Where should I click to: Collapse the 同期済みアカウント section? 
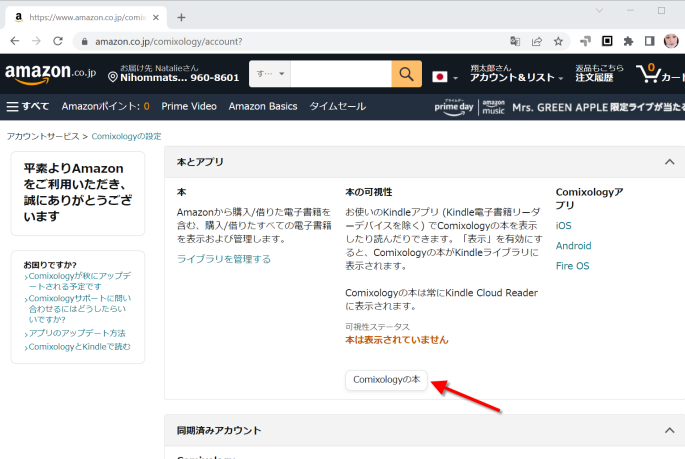tap(669, 430)
